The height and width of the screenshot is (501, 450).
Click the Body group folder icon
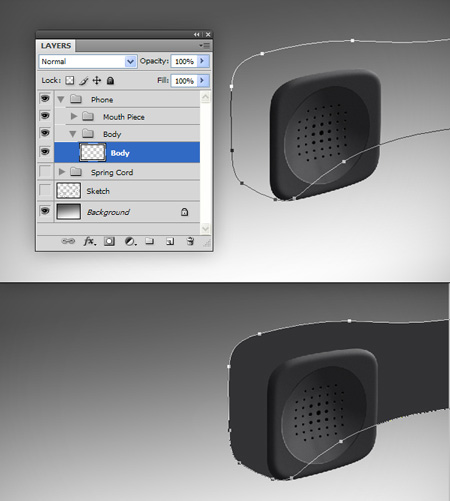pos(88,134)
